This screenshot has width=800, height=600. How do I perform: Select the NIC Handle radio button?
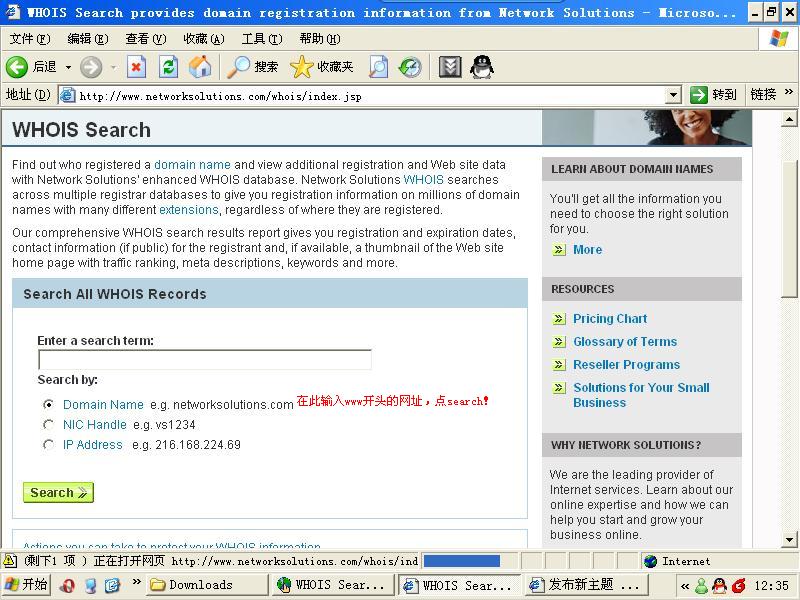click(48, 424)
